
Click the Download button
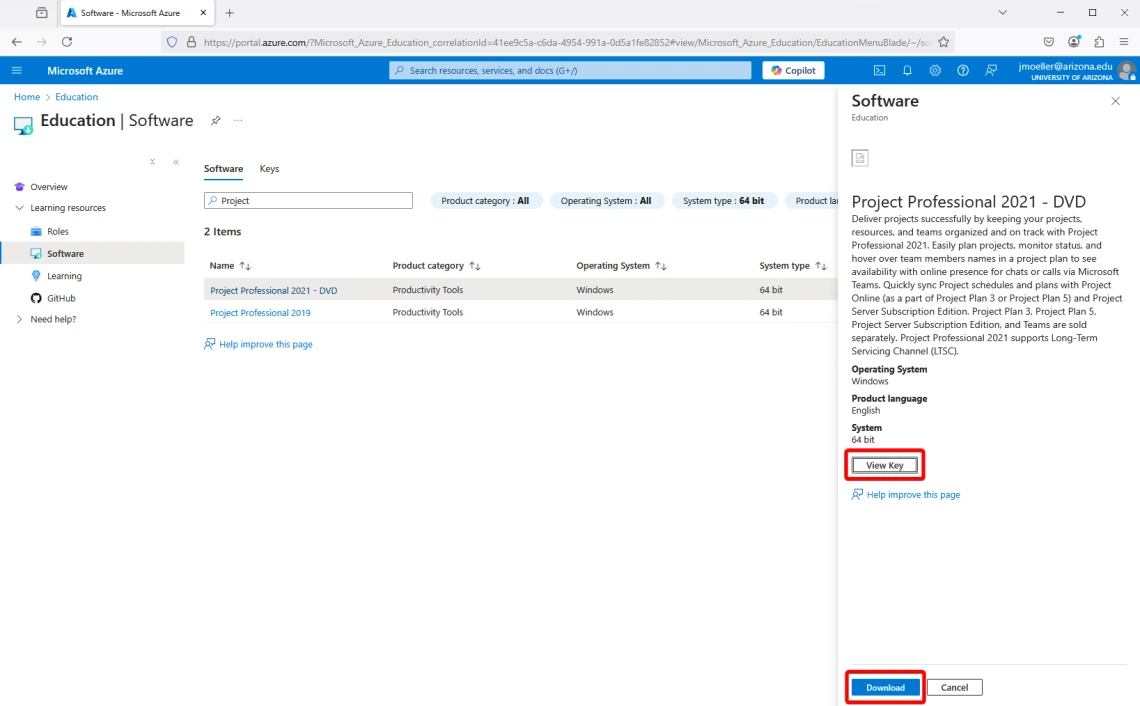point(885,688)
